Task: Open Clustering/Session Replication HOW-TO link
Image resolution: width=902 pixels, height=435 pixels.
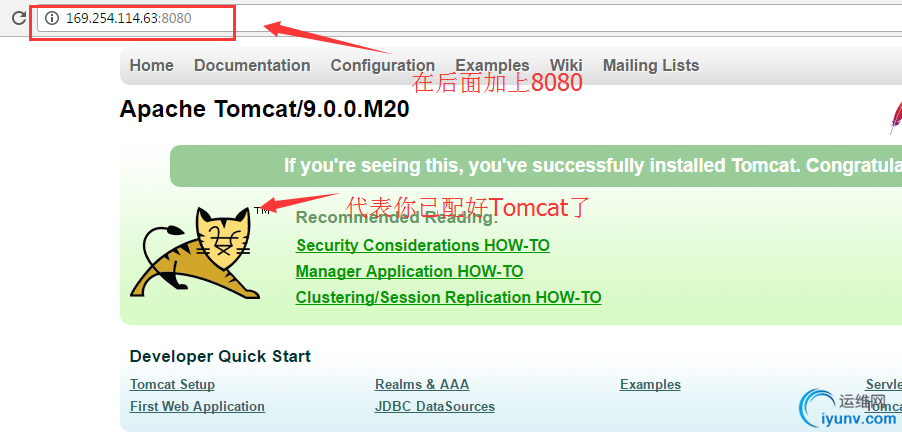Action: click(x=448, y=297)
